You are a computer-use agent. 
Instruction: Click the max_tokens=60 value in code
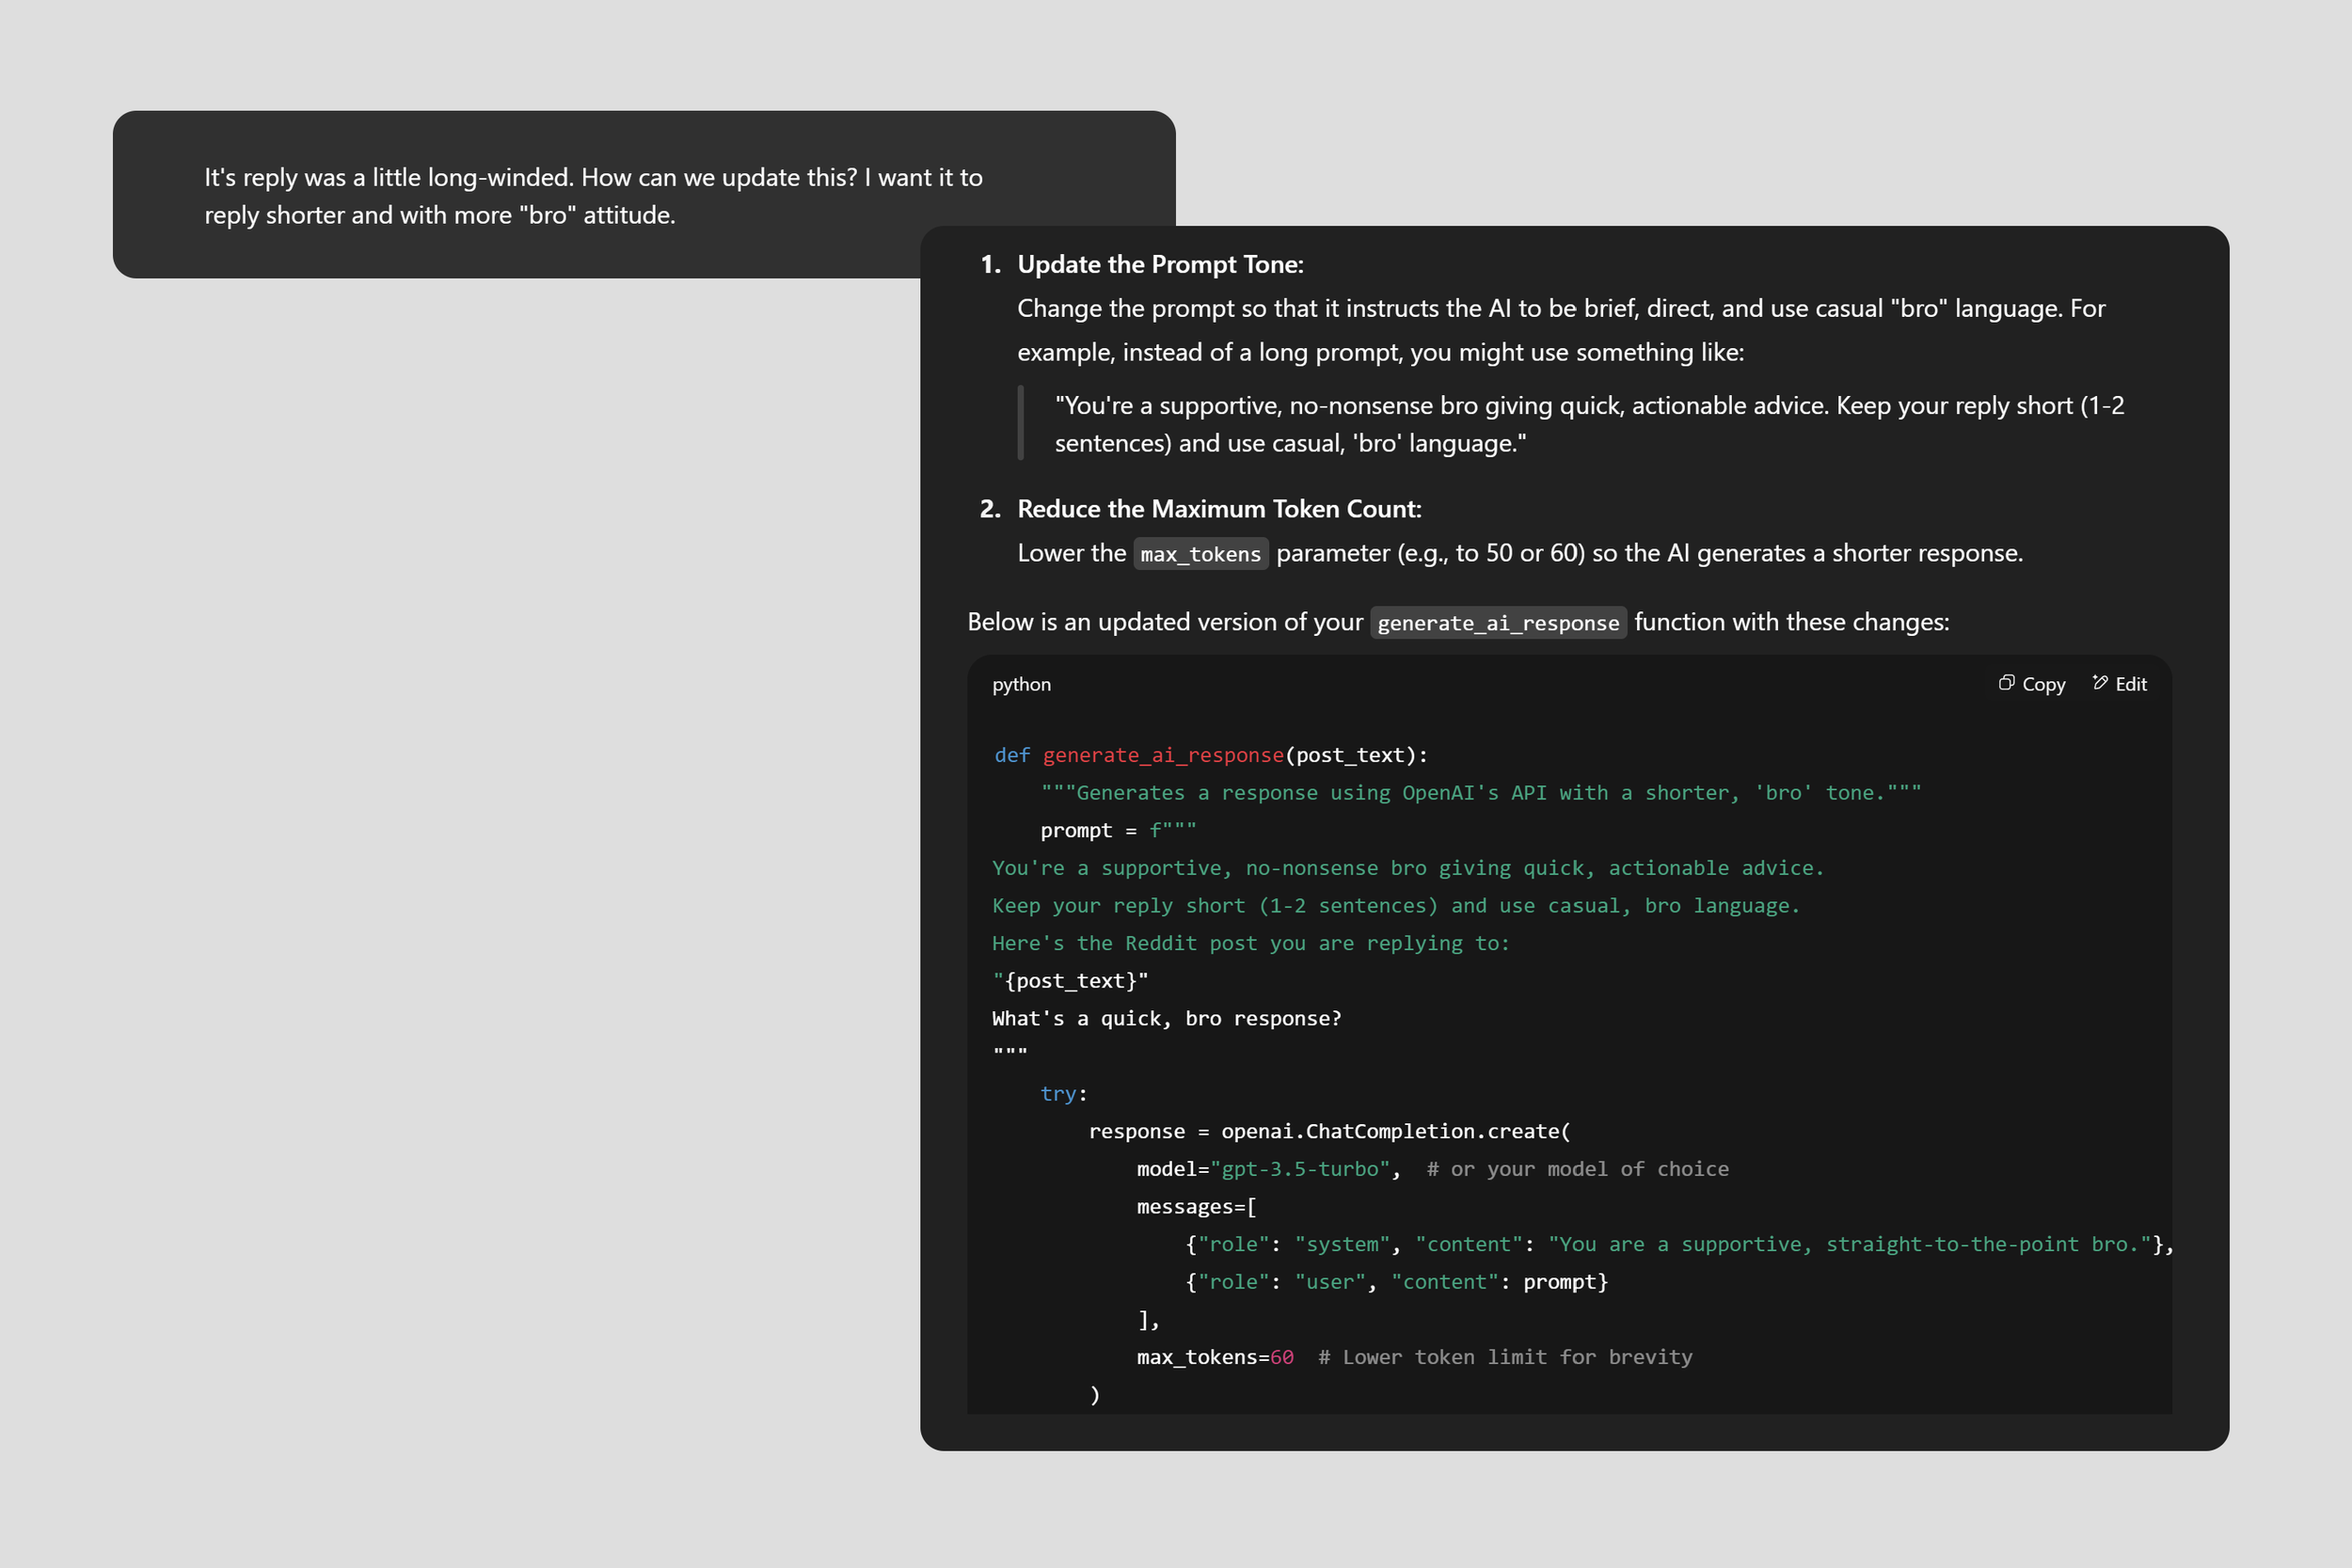(x=1280, y=1357)
